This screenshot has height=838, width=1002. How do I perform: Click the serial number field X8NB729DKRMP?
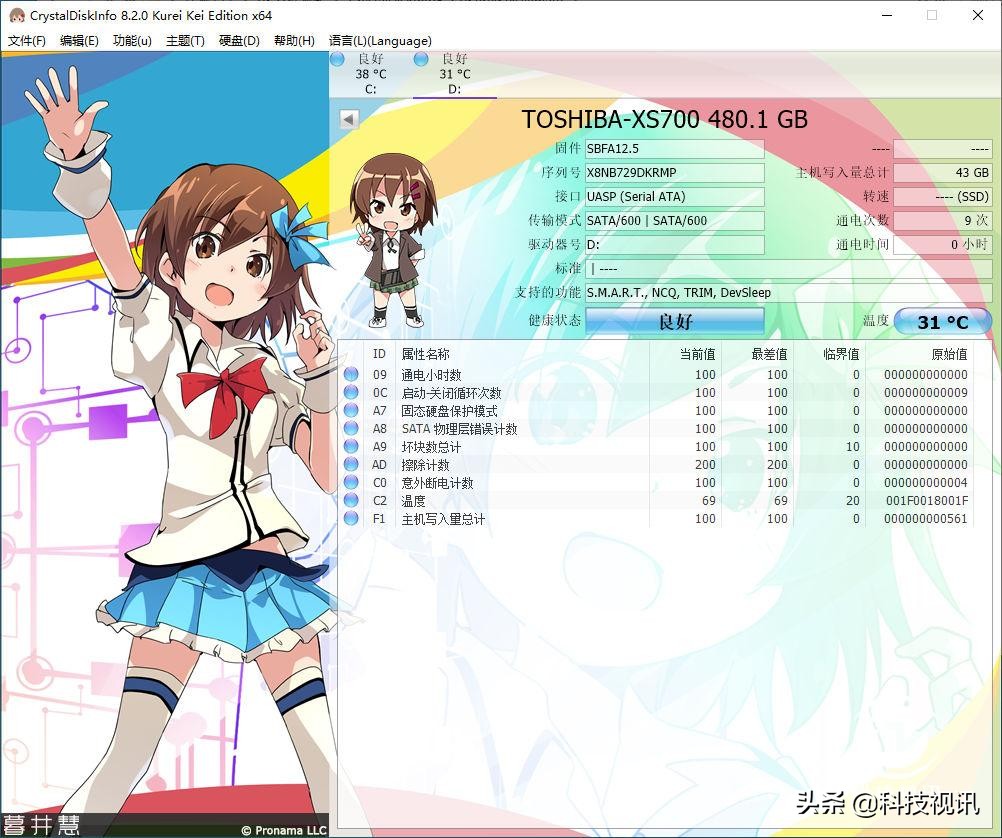pos(675,173)
